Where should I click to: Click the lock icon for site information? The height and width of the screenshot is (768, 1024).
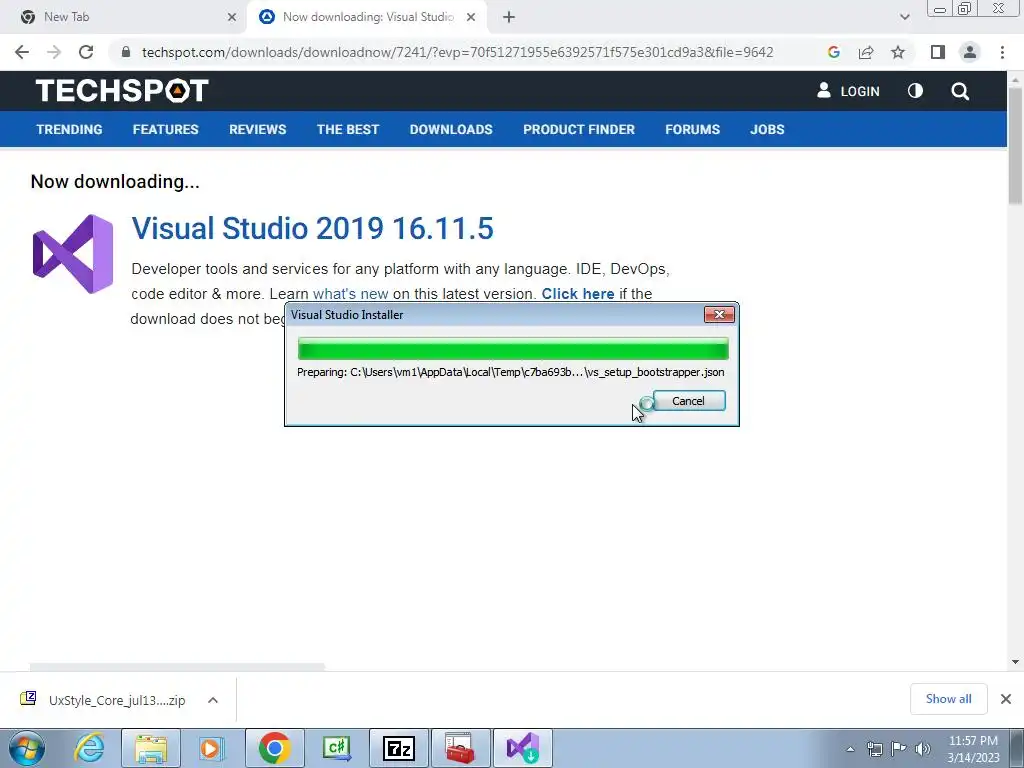126,52
